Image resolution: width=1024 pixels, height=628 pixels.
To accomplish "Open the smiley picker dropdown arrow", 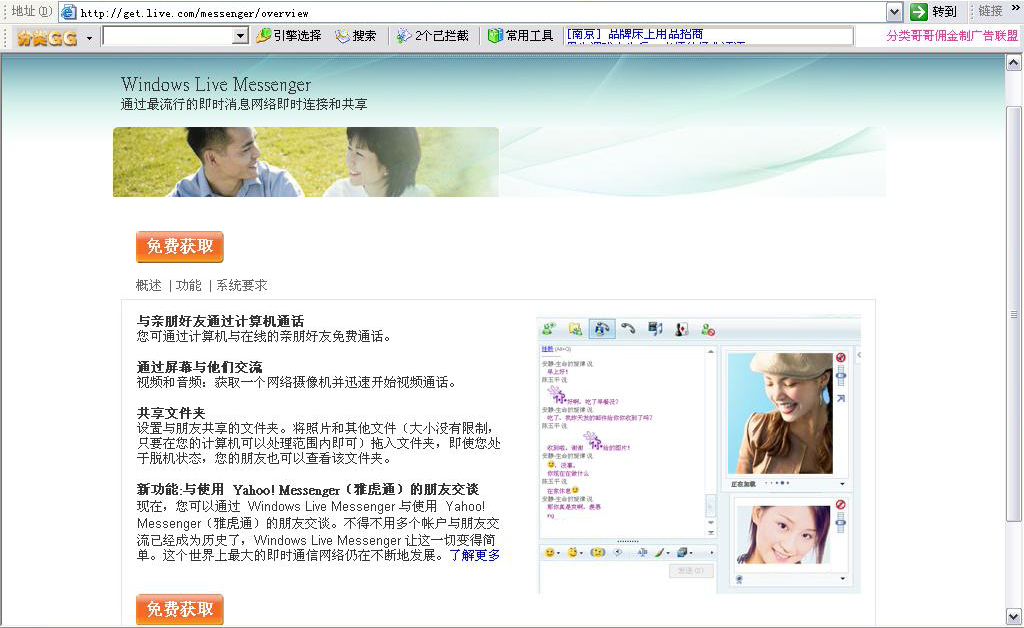I will pos(558,554).
